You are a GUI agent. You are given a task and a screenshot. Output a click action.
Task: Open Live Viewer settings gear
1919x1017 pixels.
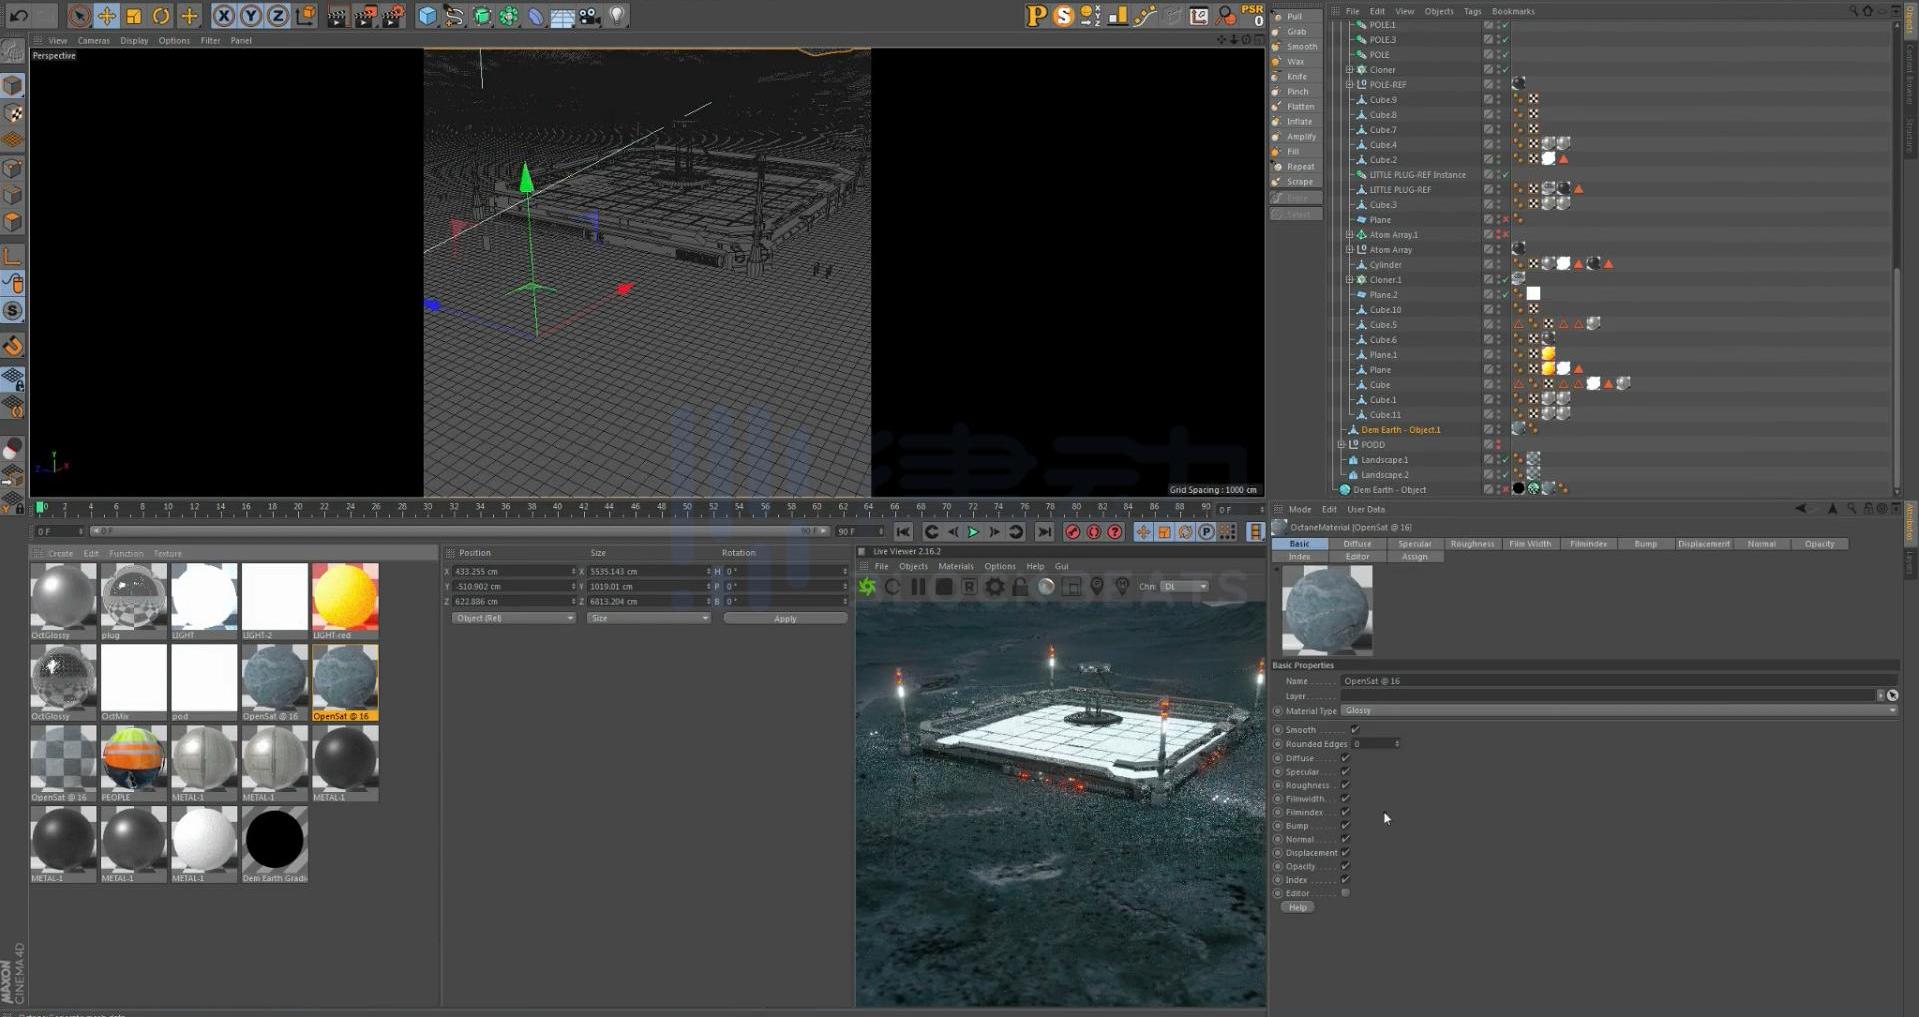994,587
